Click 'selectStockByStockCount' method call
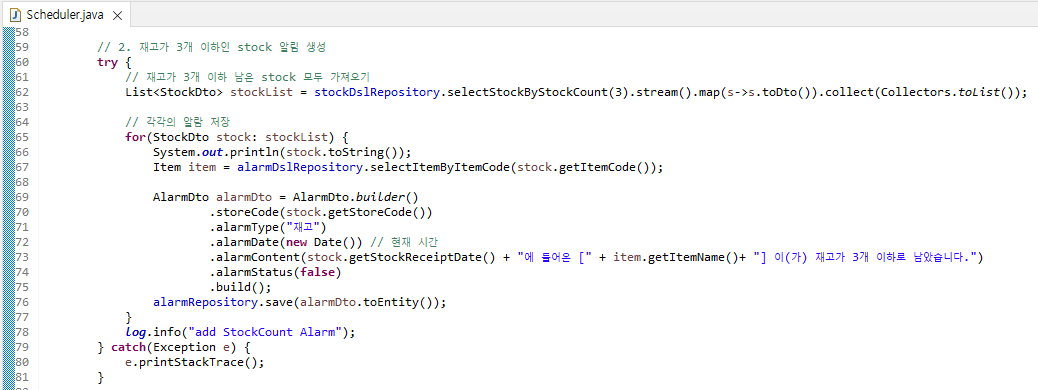Viewport: 1038px width, 390px height. point(527,92)
